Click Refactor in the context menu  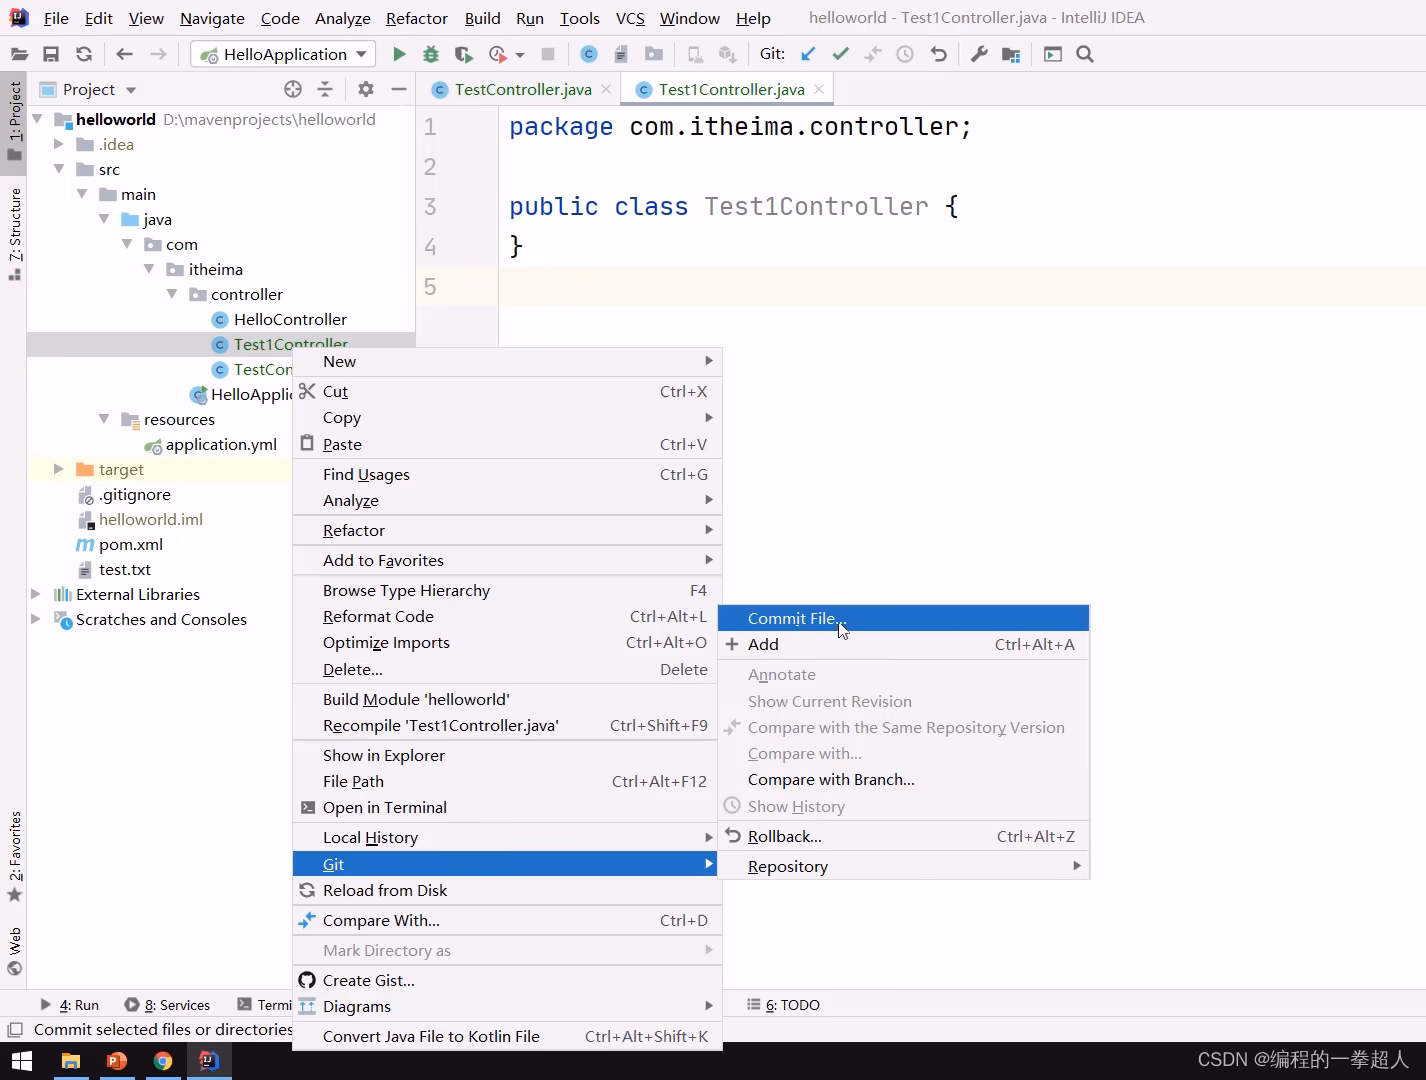click(507, 530)
